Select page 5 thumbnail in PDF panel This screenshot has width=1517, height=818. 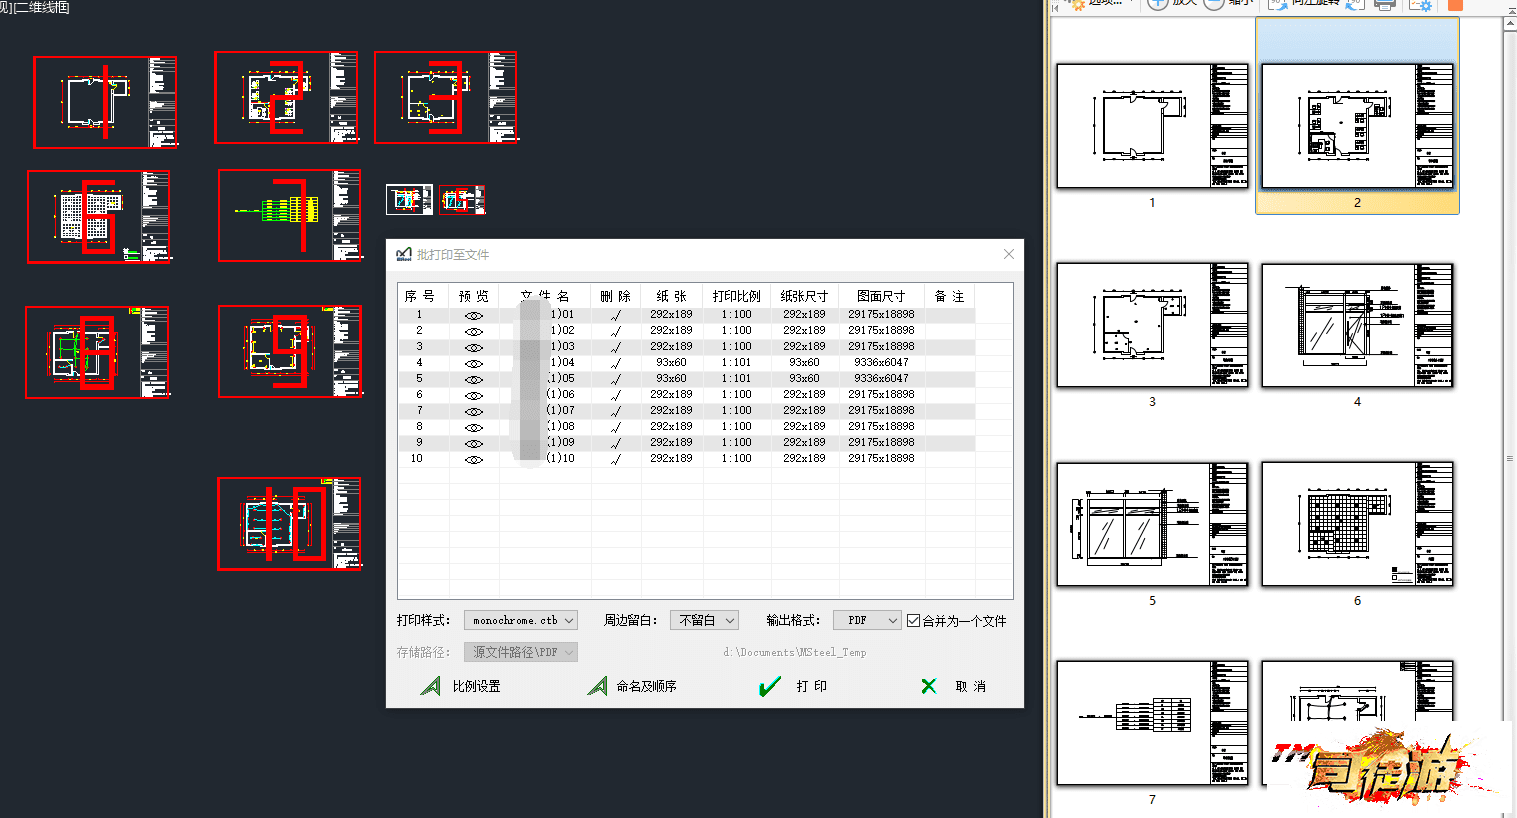pyautogui.click(x=1152, y=524)
